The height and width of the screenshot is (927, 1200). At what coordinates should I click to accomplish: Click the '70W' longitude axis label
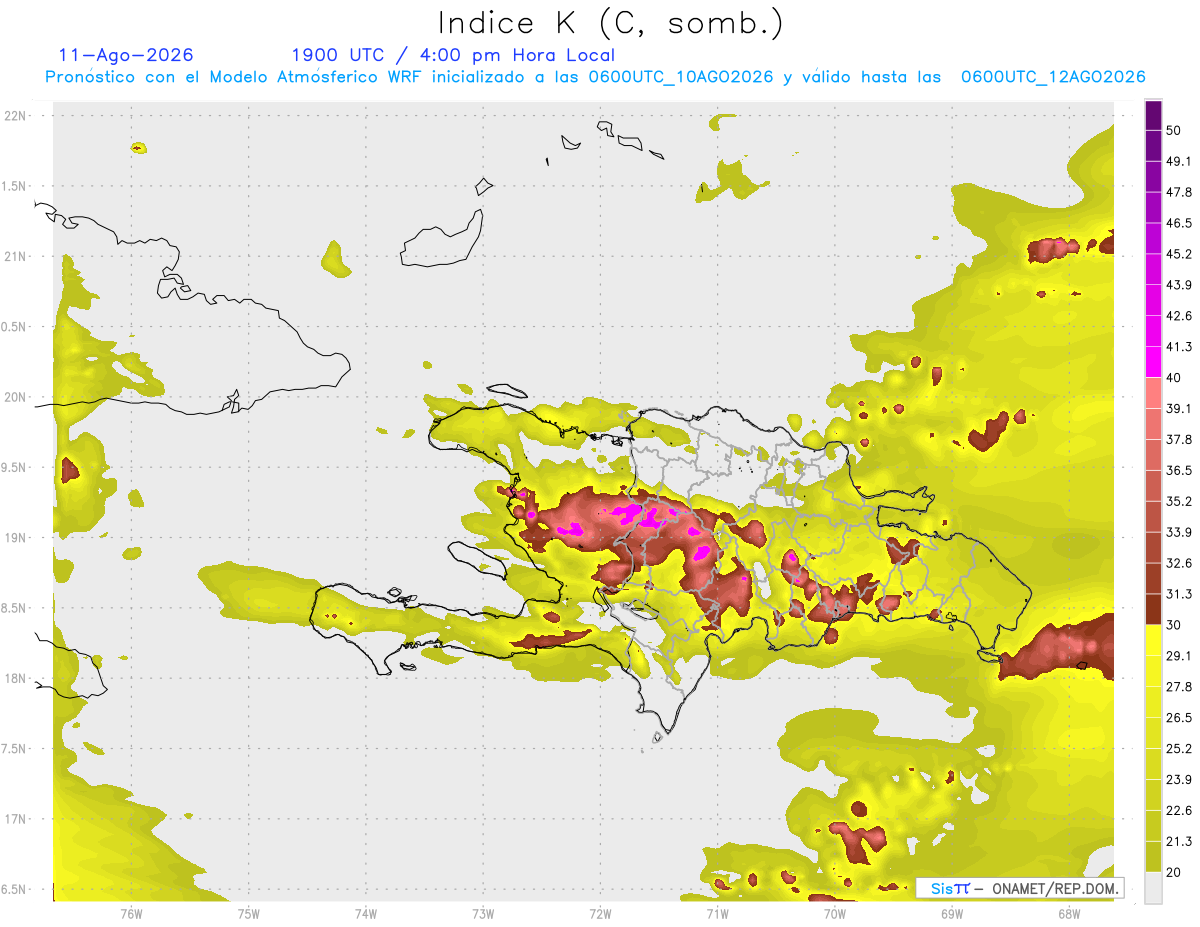point(835,913)
